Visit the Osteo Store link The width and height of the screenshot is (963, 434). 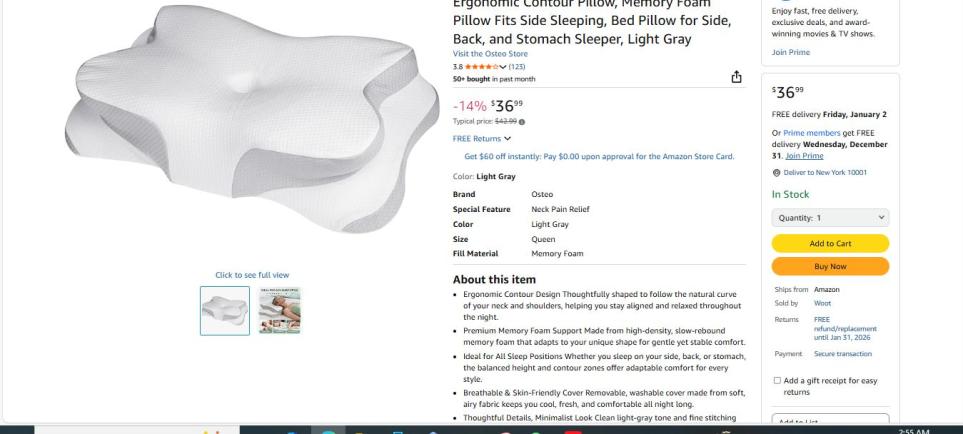click(x=490, y=53)
